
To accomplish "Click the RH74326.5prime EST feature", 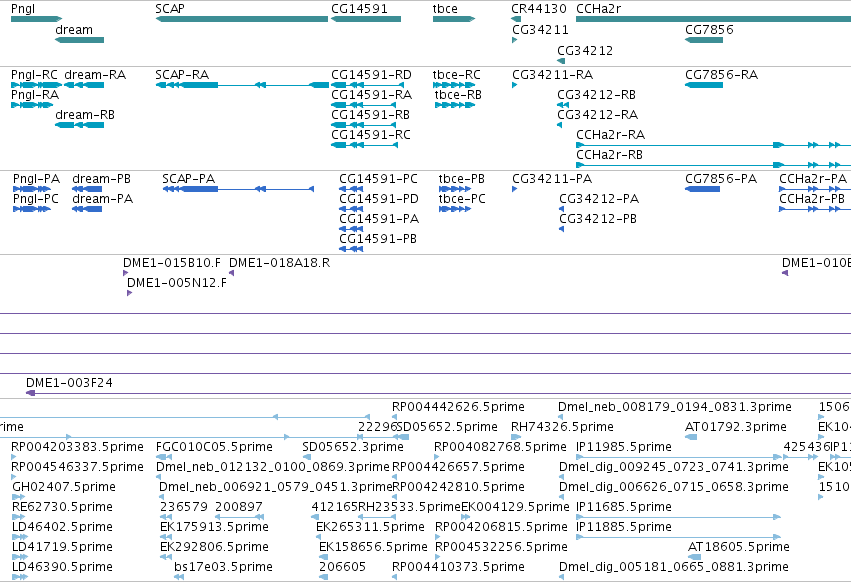I will (516, 437).
